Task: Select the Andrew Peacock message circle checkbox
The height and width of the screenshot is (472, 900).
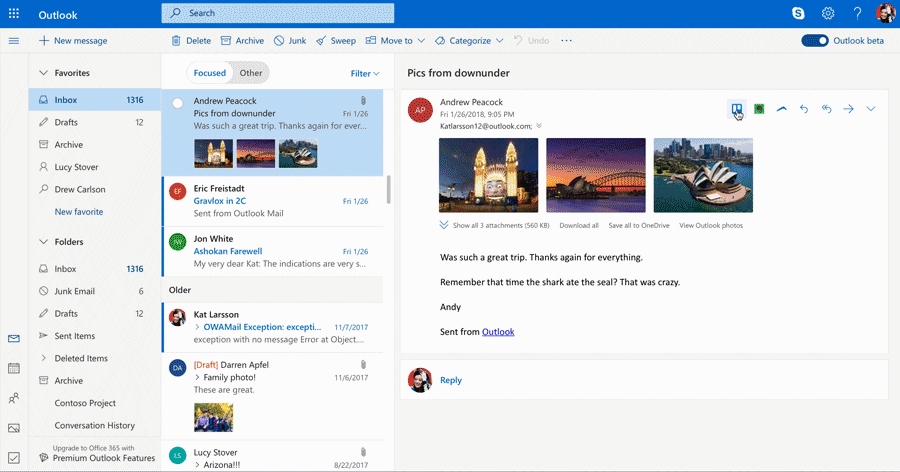Action: pos(178,102)
